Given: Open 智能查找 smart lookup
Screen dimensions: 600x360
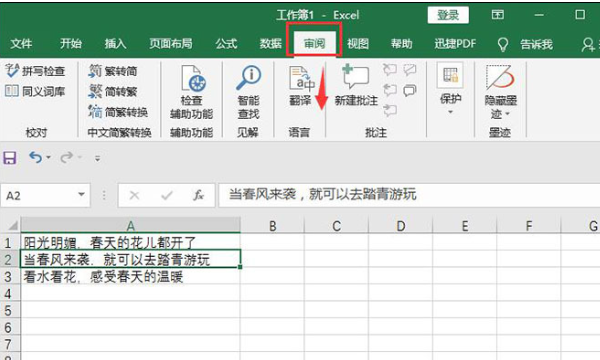Looking at the screenshot, I should coord(248,92).
